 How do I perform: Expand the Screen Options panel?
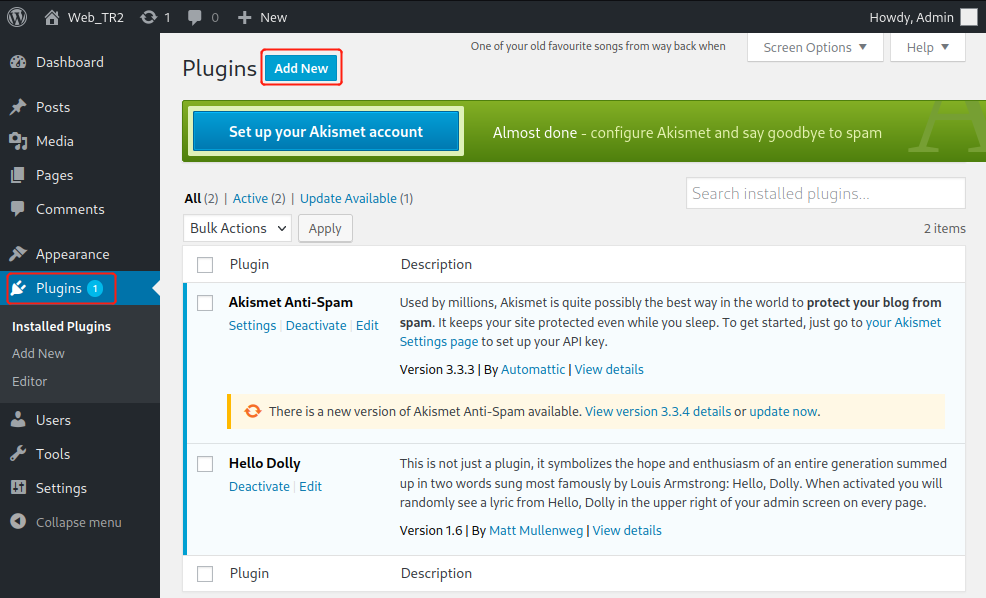tap(814, 47)
